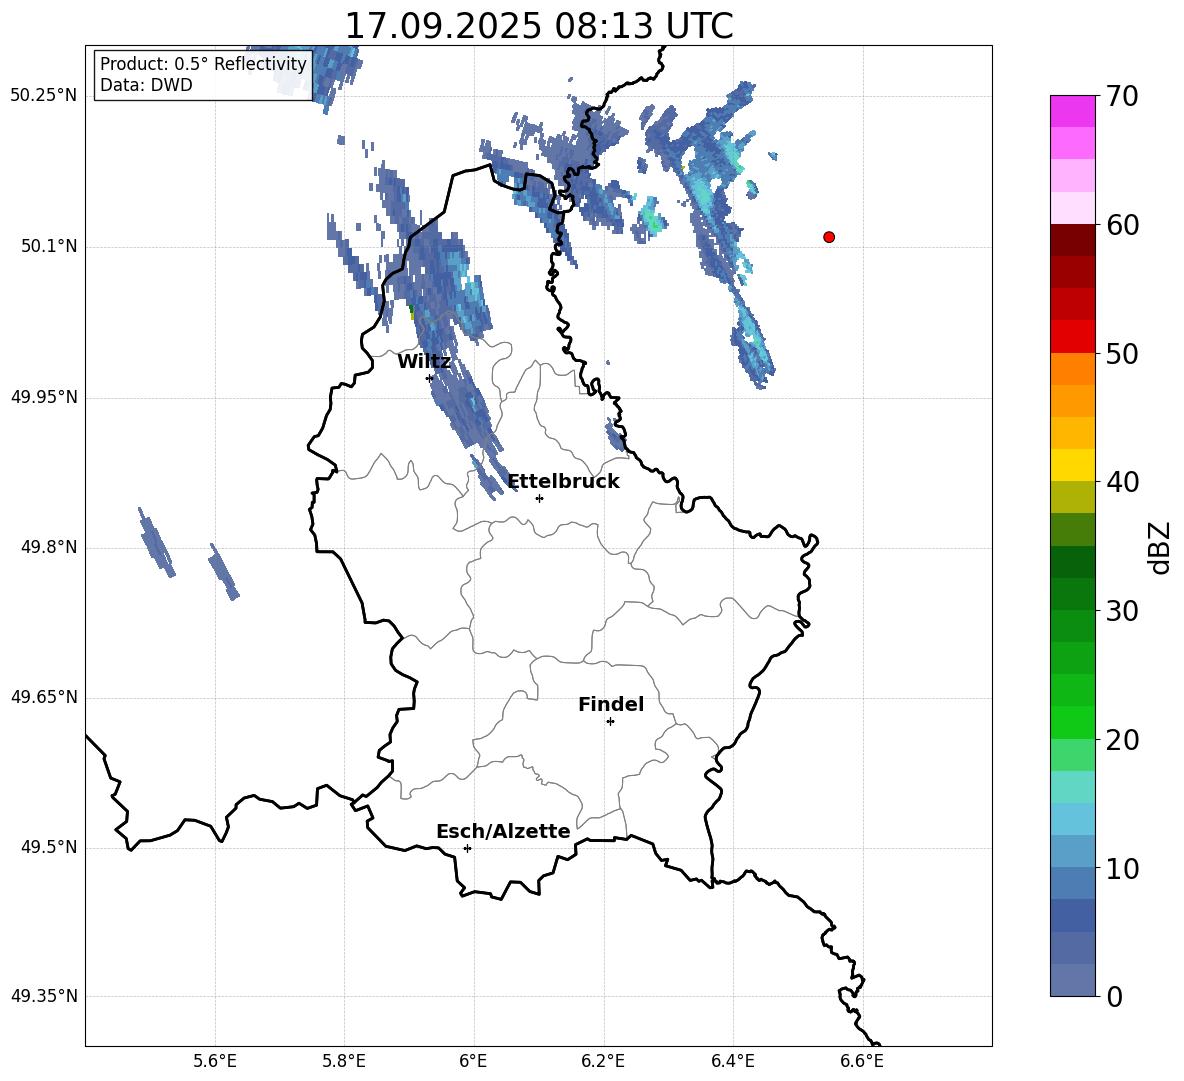Click the 49.95°N latitude label
Viewport: 1184px width, 1081px height.
(x=44, y=397)
